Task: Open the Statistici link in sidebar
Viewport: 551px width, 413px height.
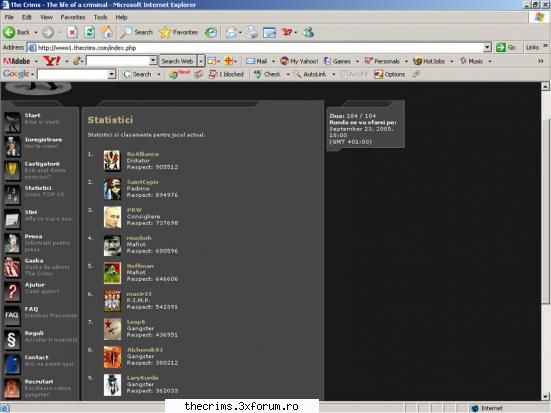Action: [x=38, y=188]
